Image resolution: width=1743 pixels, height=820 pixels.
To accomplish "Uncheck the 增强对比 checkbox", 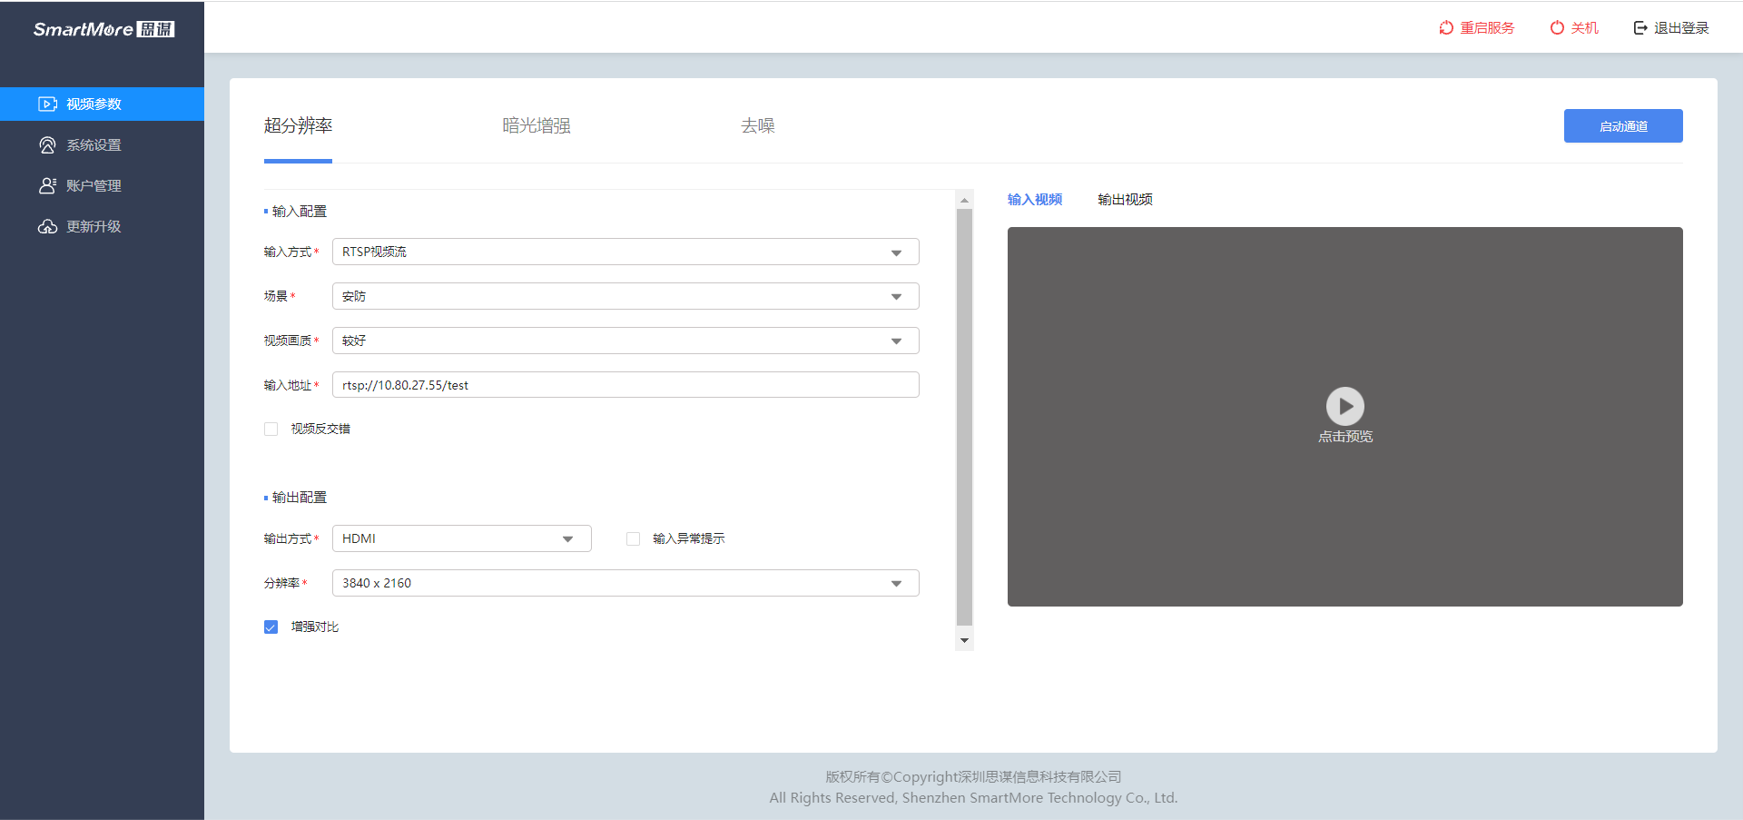I will coord(271,627).
